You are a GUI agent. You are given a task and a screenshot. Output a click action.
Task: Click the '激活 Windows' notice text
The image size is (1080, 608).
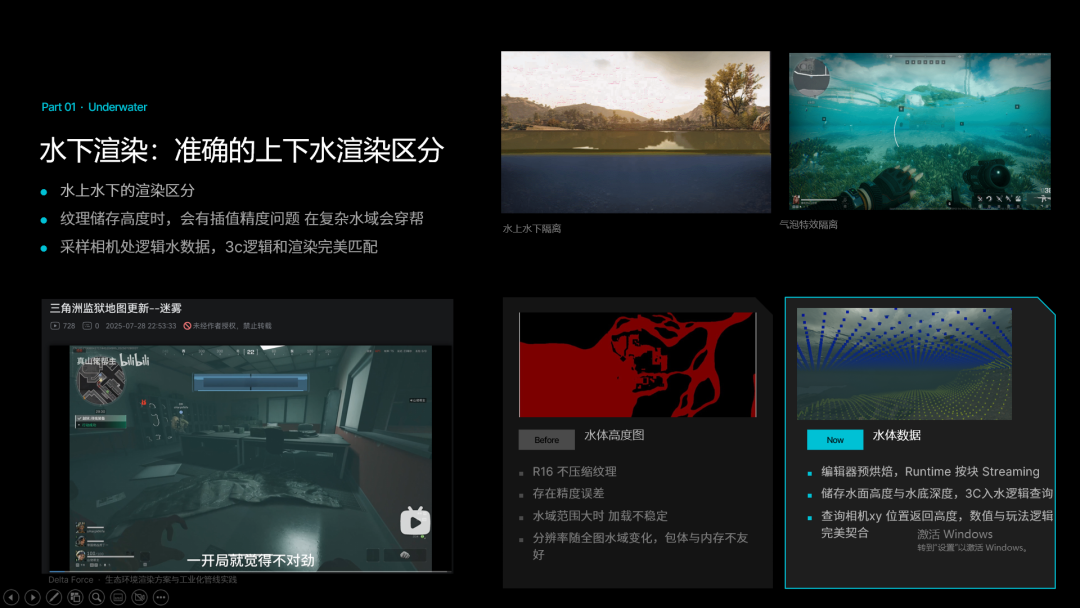(955, 534)
